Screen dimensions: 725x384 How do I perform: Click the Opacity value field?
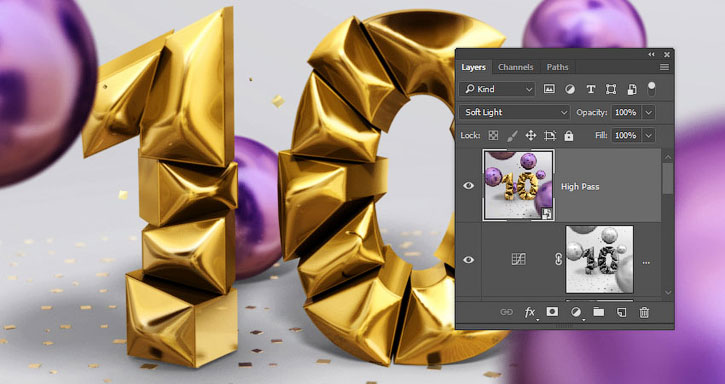626,112
